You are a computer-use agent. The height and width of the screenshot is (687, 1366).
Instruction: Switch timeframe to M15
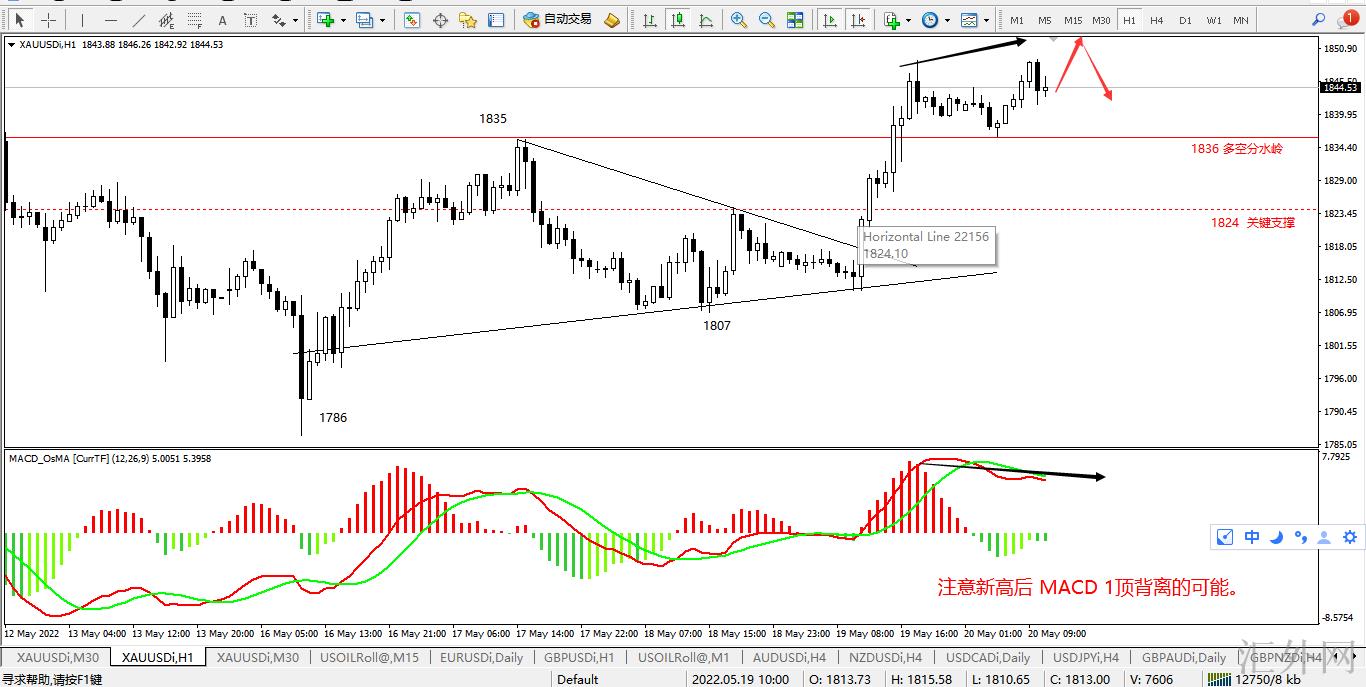[x=1072, y=20]
